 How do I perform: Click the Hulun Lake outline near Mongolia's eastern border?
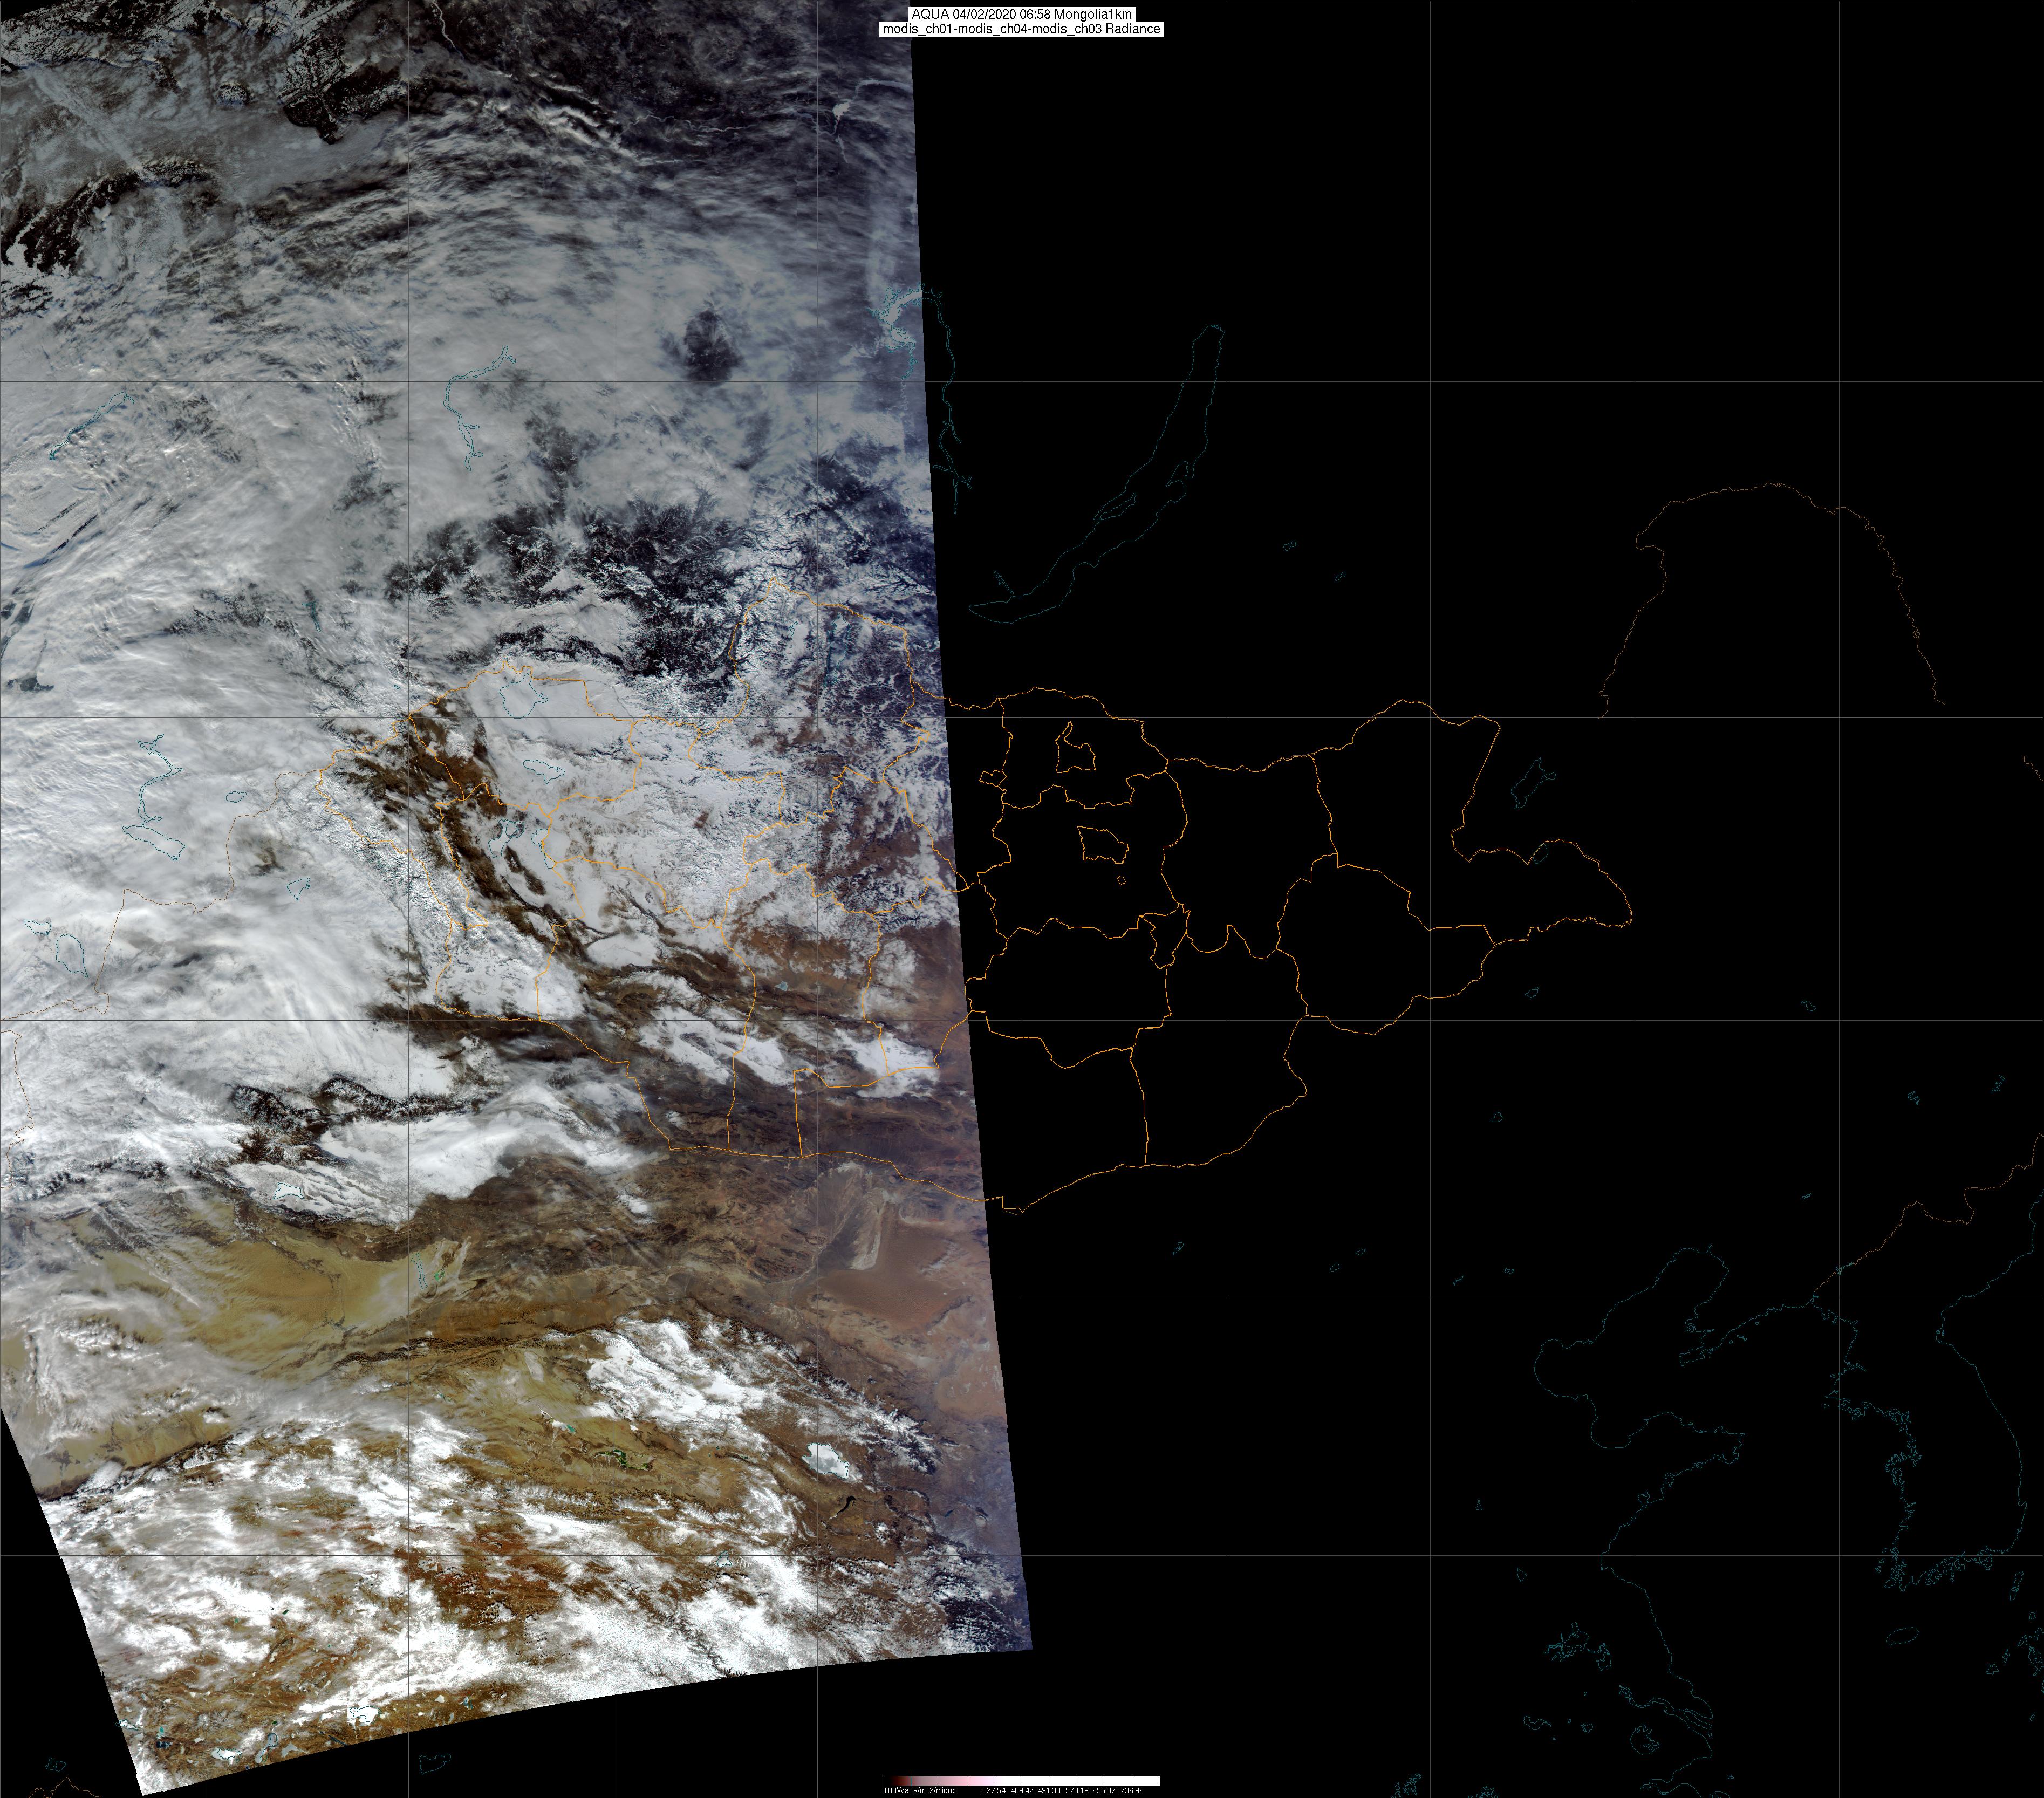tap(1531, 782)
